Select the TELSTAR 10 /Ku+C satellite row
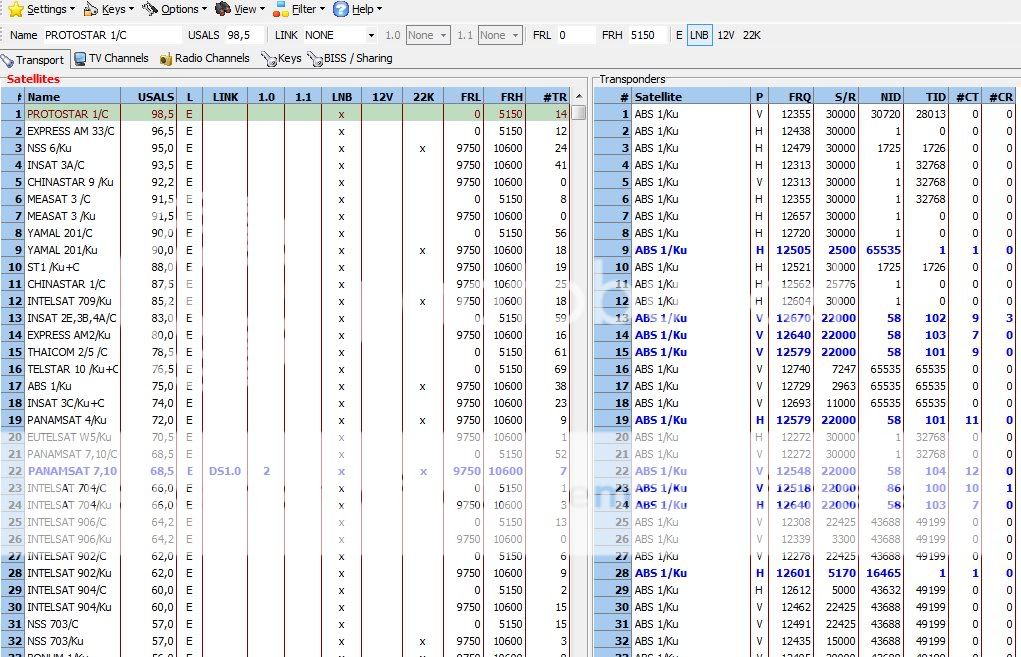This screenshot has width=1021, height=657. pos(287,369)
